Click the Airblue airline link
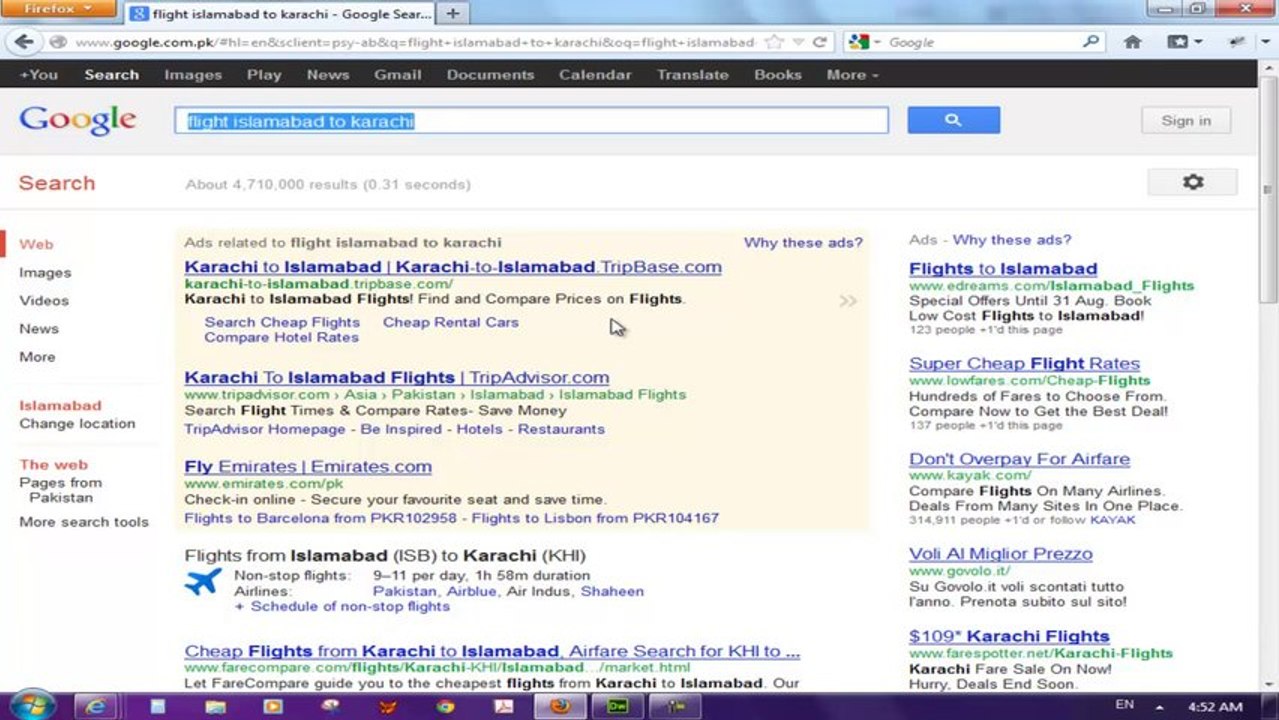This screenshot has width=1279, height=720. tap(471, 591)
